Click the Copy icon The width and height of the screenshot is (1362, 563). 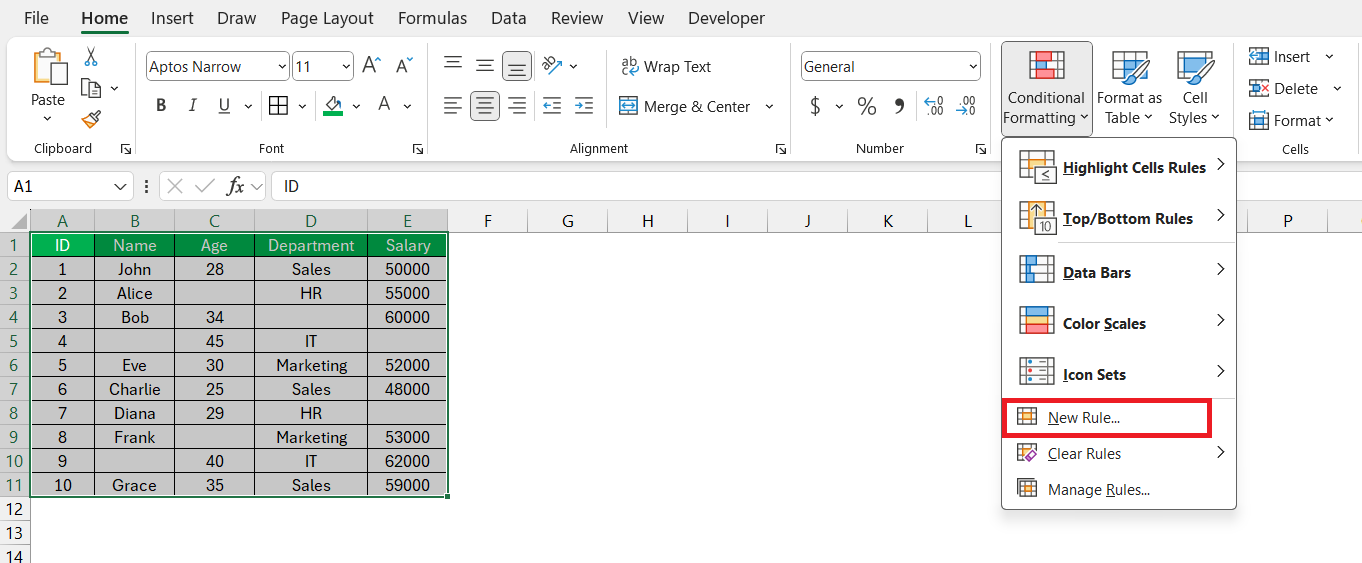[x=91, y=88]
